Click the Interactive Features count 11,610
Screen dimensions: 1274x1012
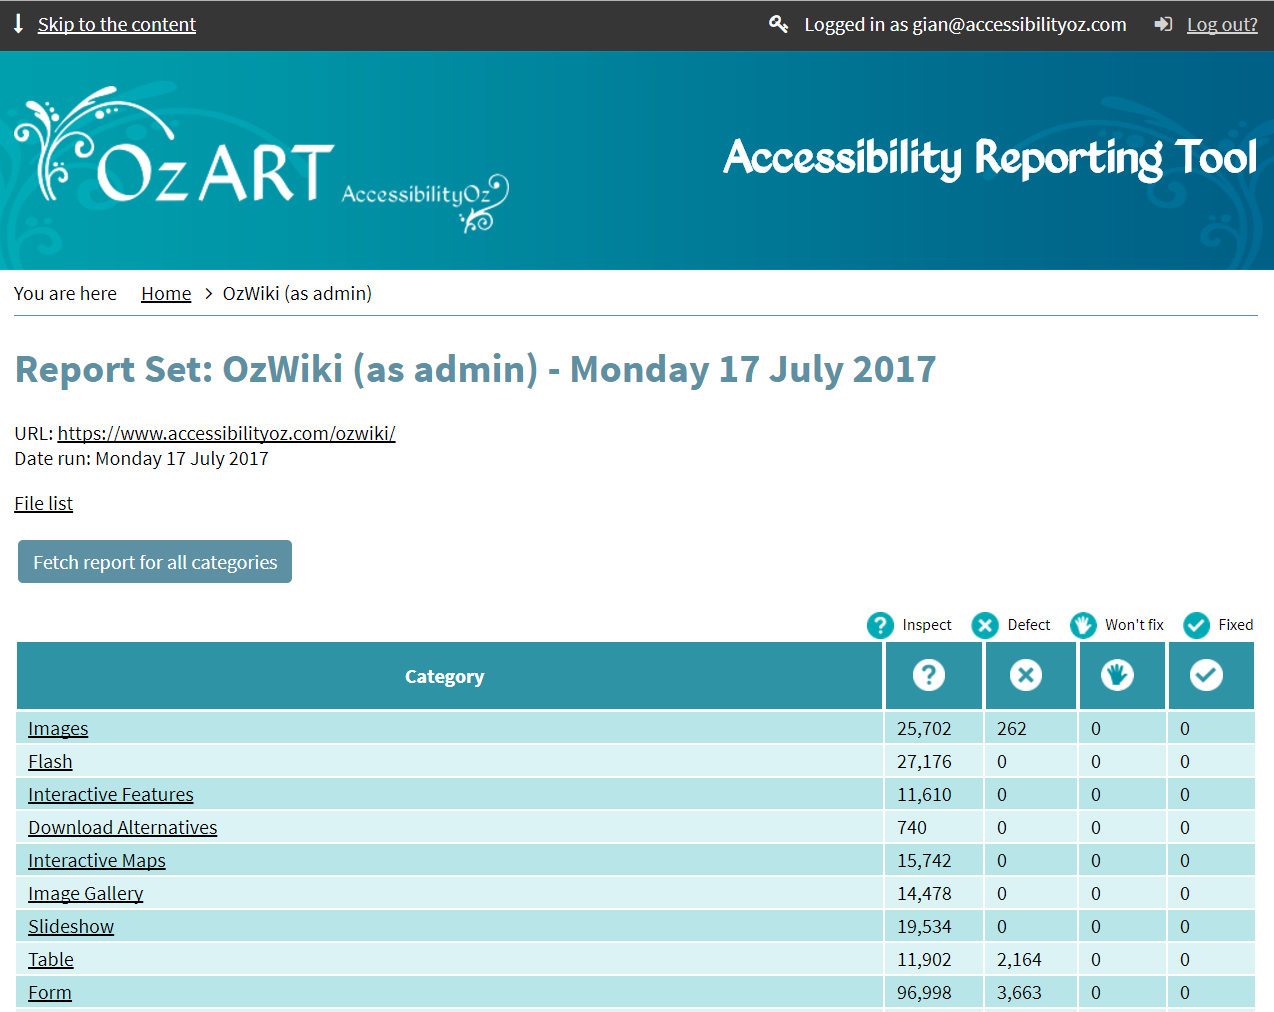(x=924, y=794)
